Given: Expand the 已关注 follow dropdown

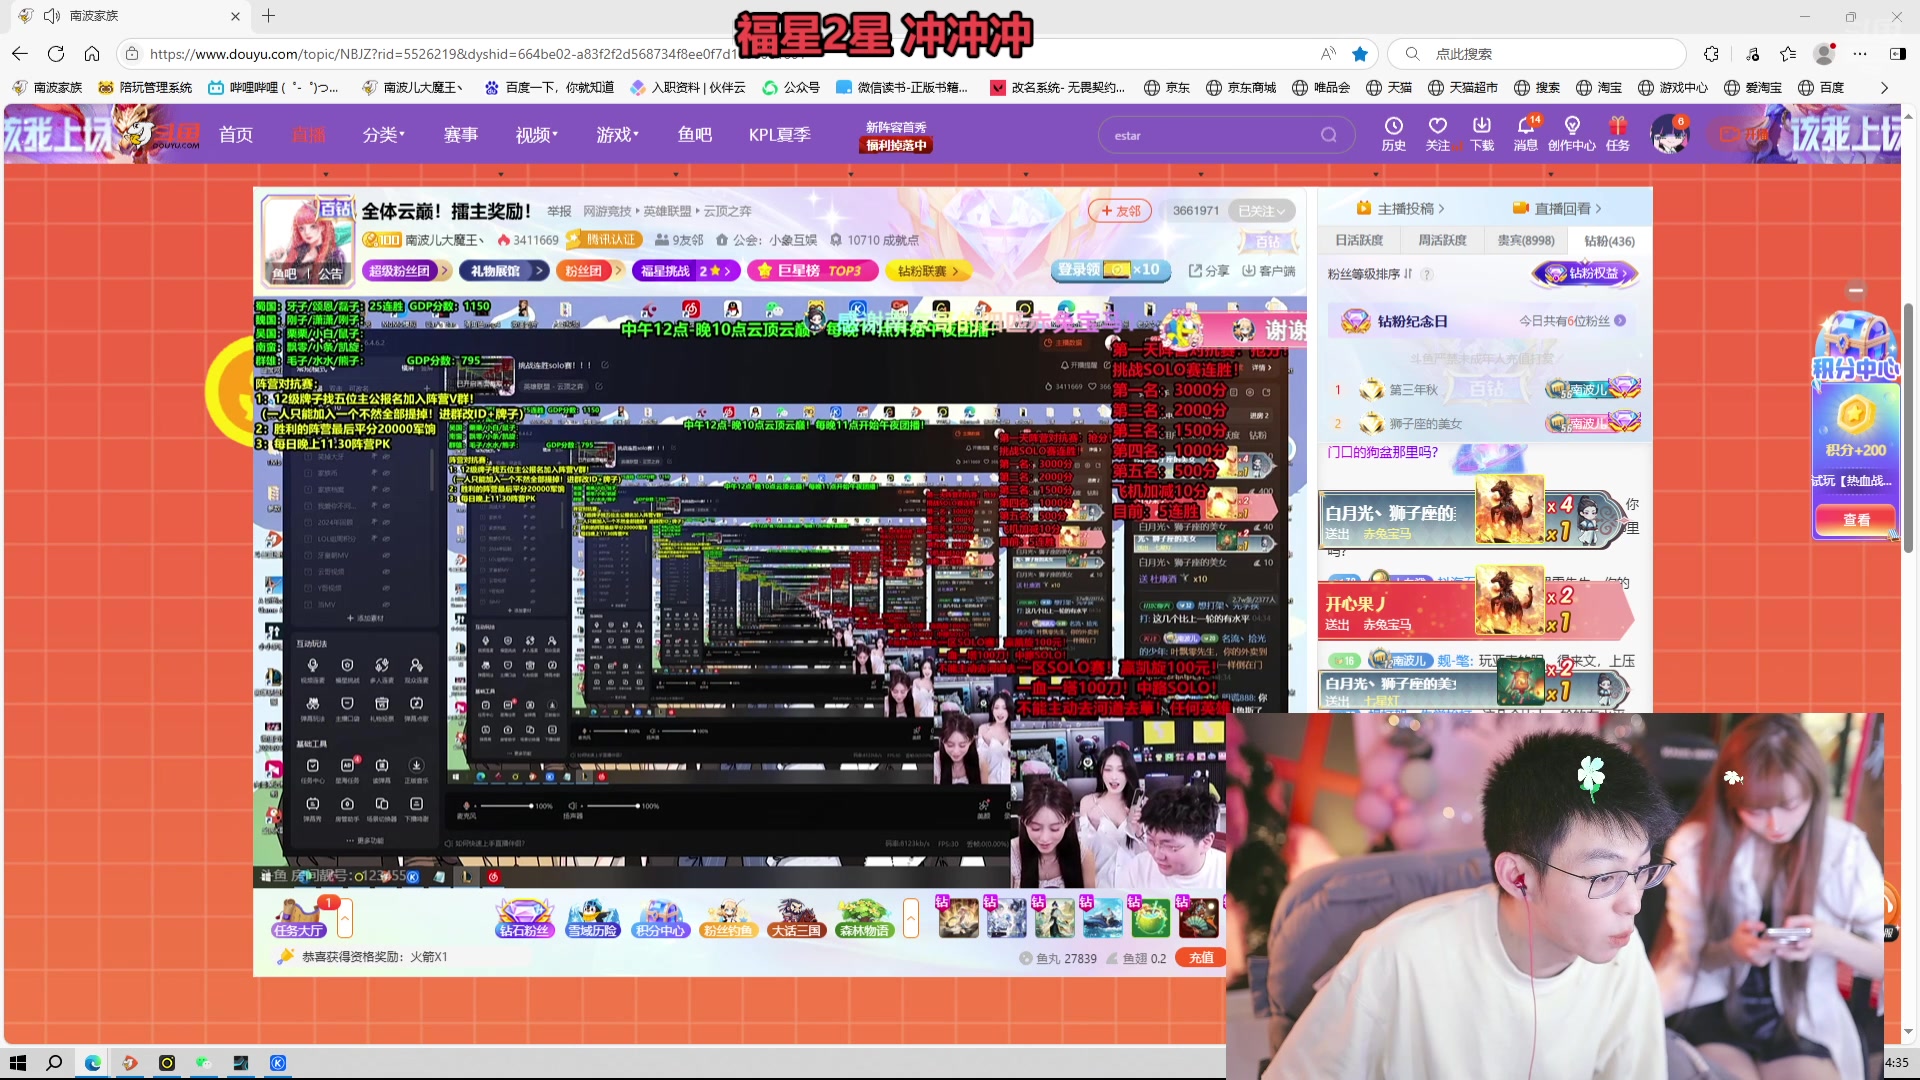Looking at the screenshot, I should [1262, 211].
